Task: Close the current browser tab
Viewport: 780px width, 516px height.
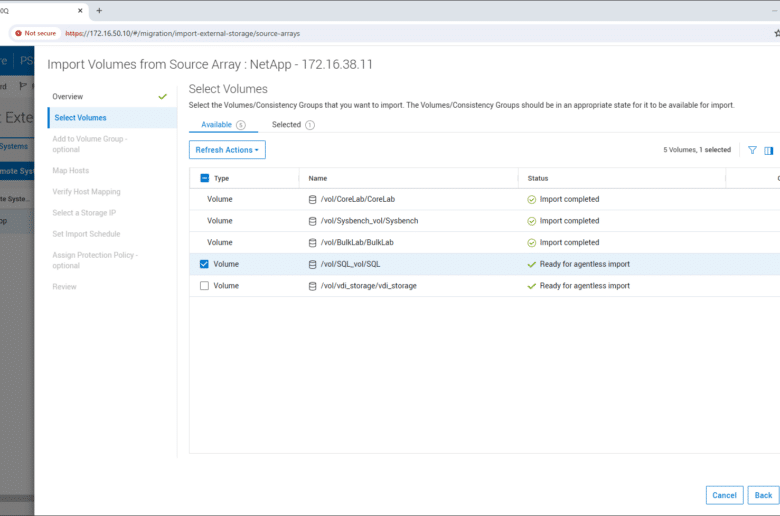Action: 80,10
